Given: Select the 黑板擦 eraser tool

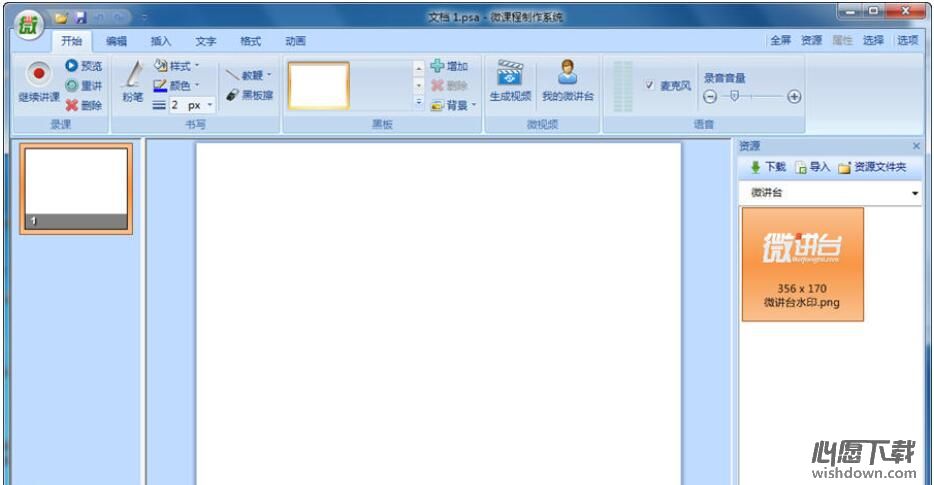Looking at the screenshot, I should pyautogui.click(x=249, y=95).
